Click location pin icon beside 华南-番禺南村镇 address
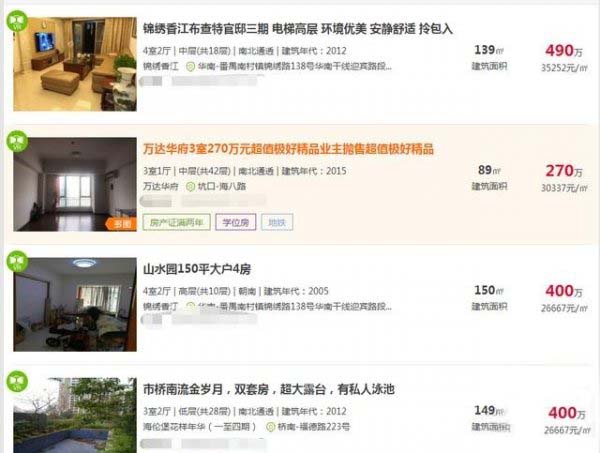Viewport: 600px width, 453px height. [x=190, y=67]
